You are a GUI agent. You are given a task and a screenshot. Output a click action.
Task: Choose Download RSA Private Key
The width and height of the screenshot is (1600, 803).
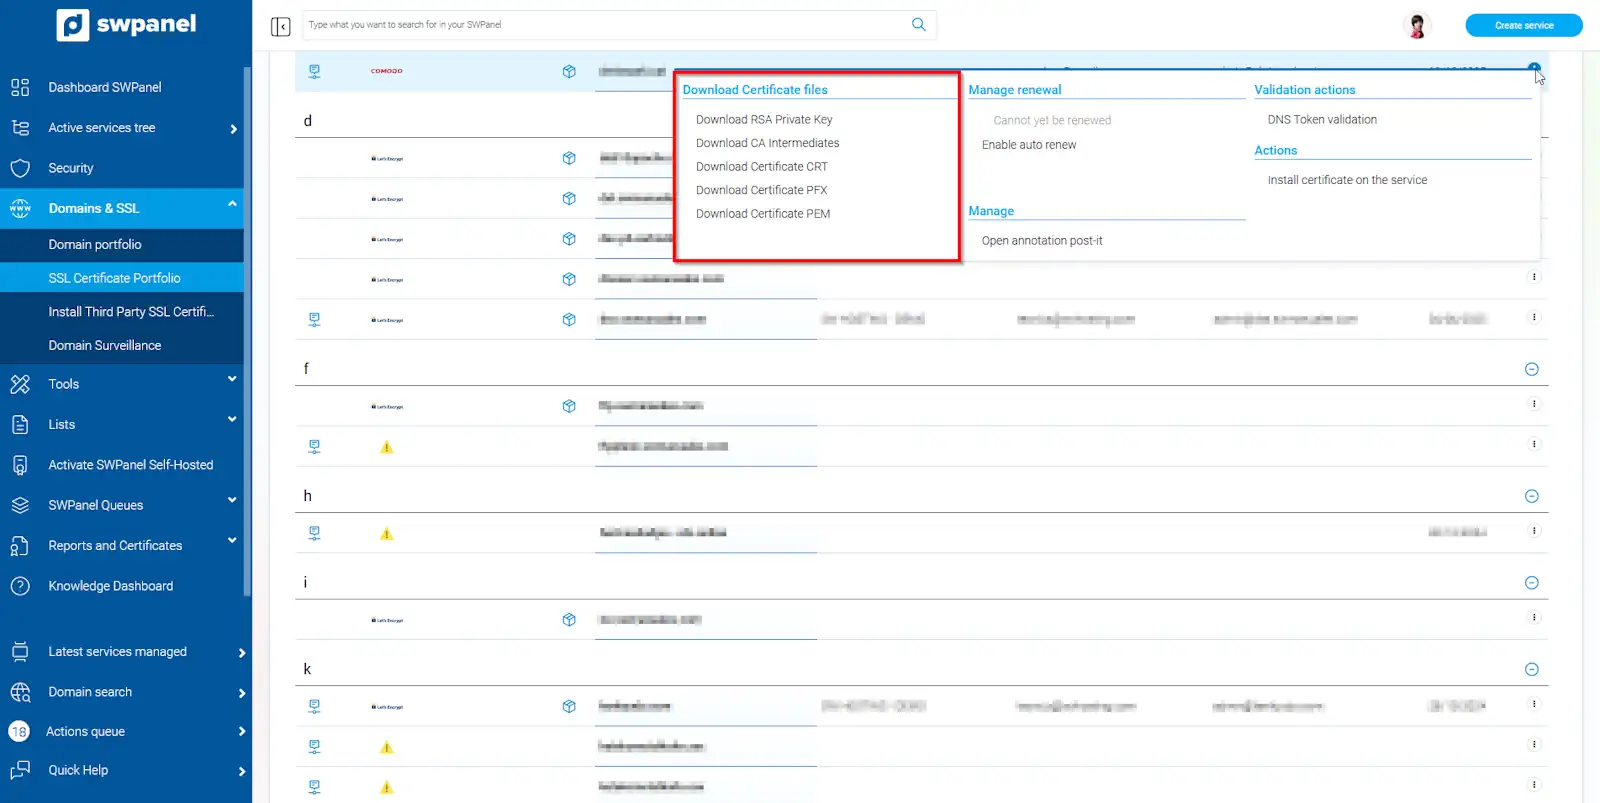pos(764,119)
